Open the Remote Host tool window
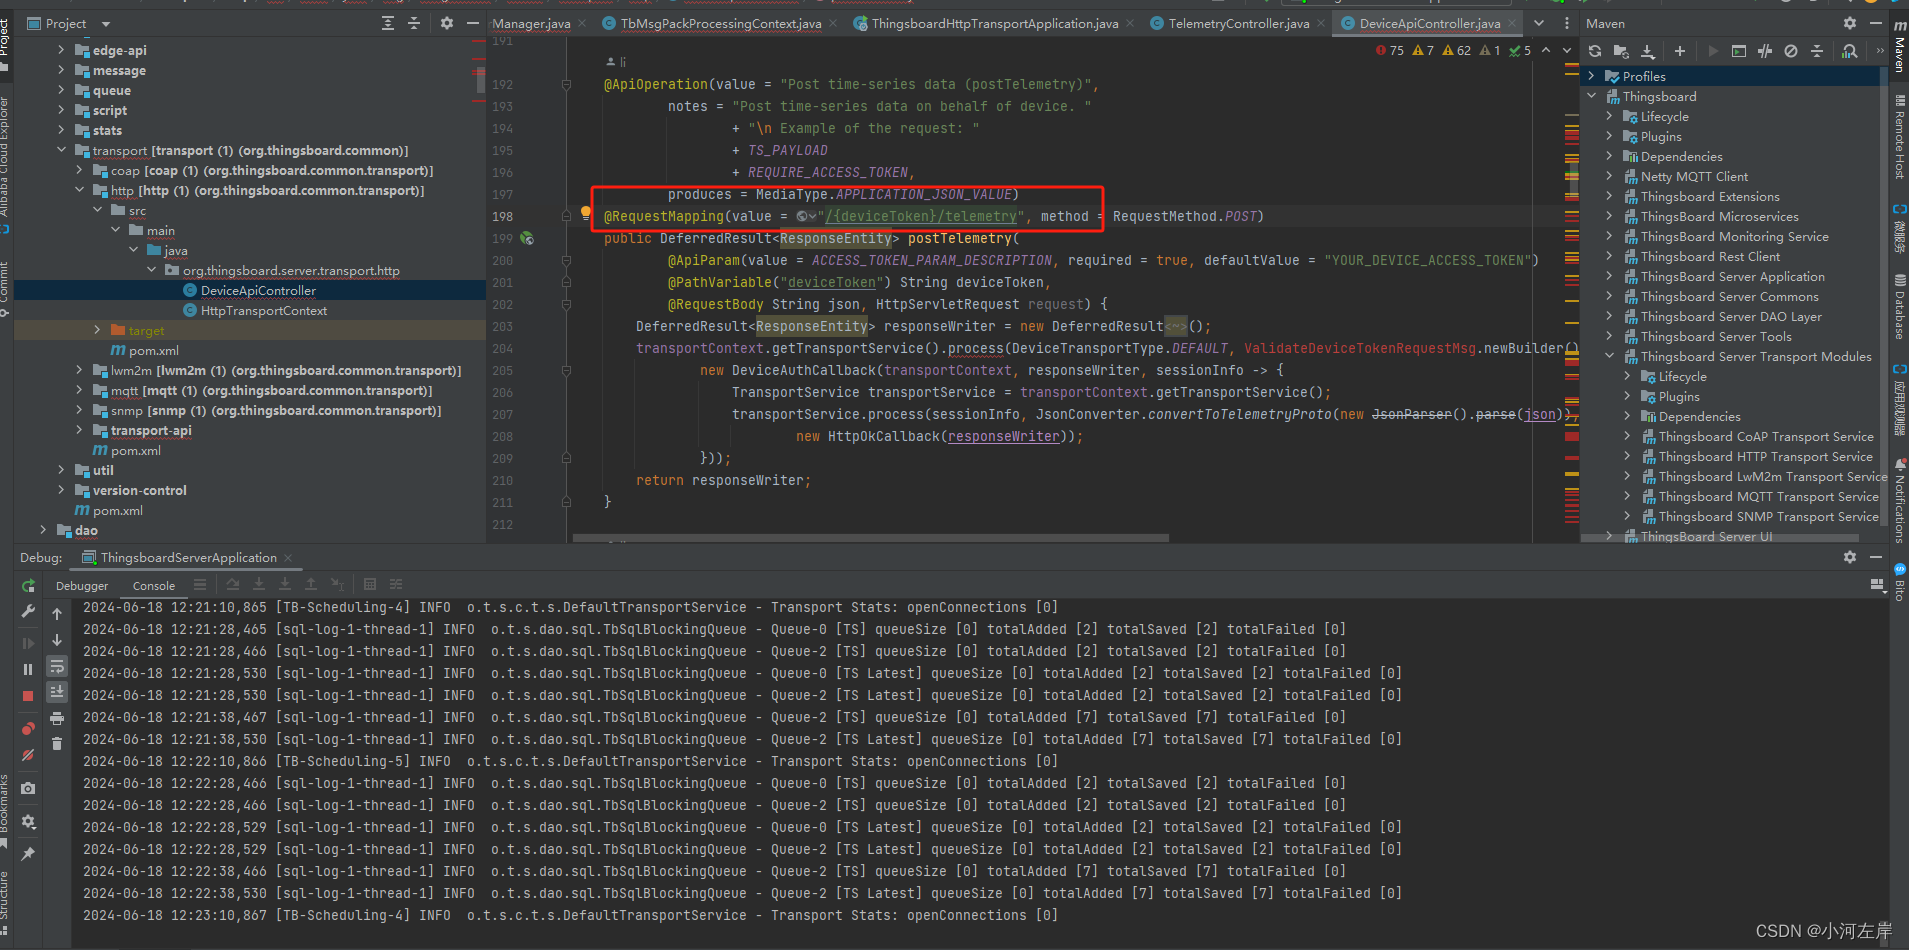The image size is (1909, 950). tap(1899, 137)
